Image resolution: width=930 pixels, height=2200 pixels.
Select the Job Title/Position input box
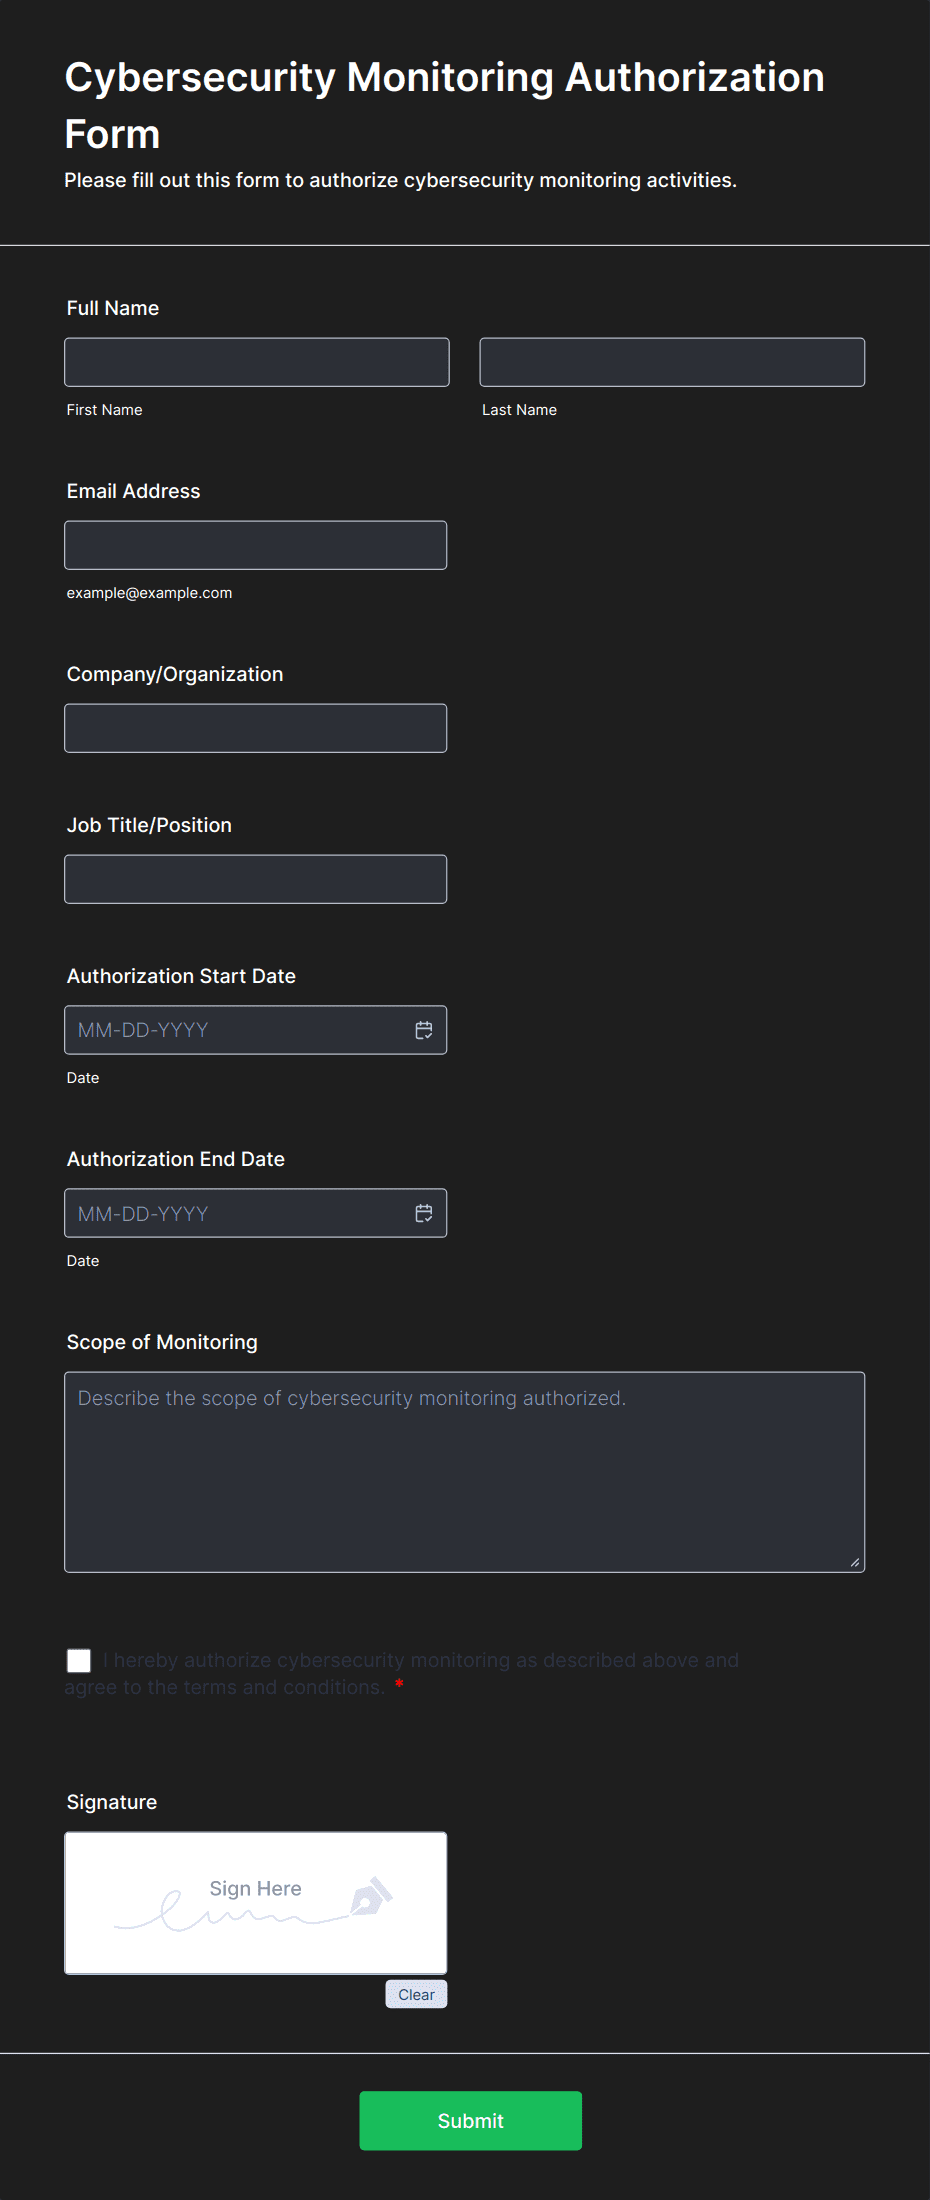[x=256, y=879]
